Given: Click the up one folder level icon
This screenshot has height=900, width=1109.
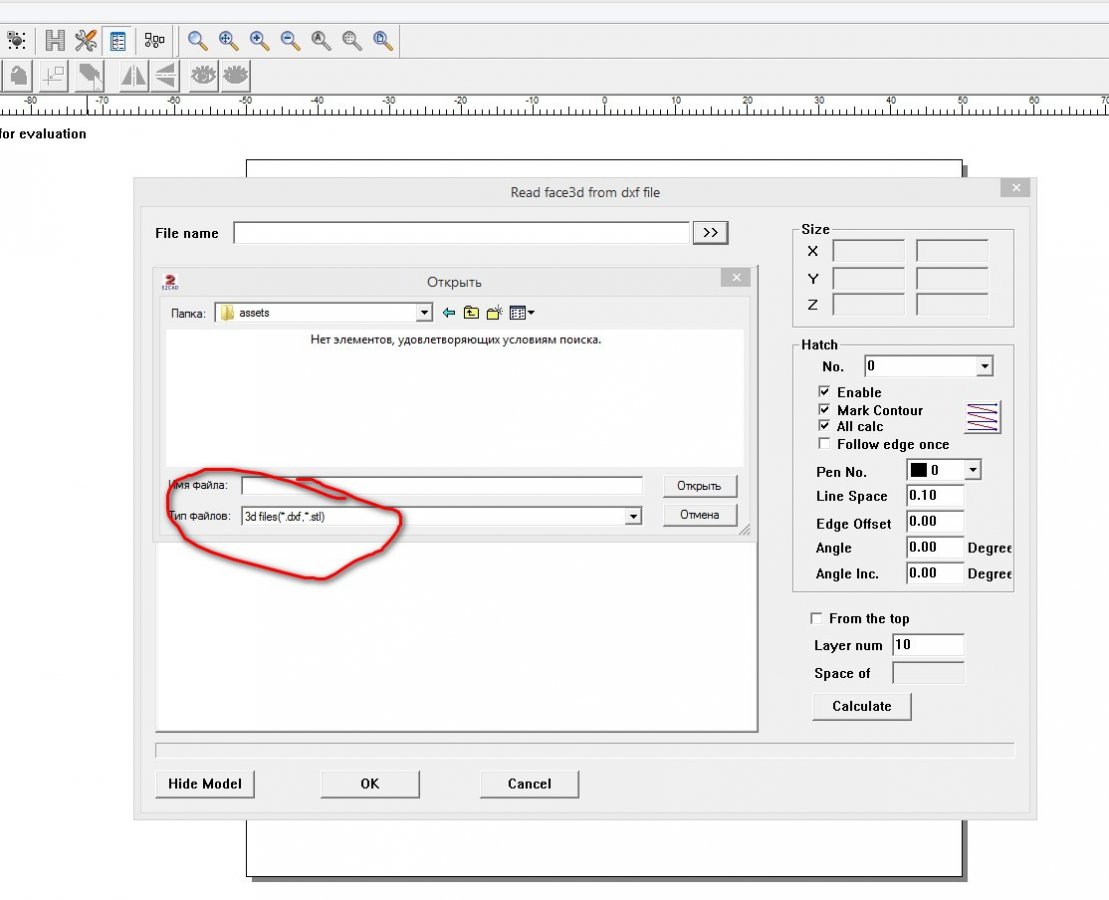Looking at the screenshot, I should coord(471,313).
